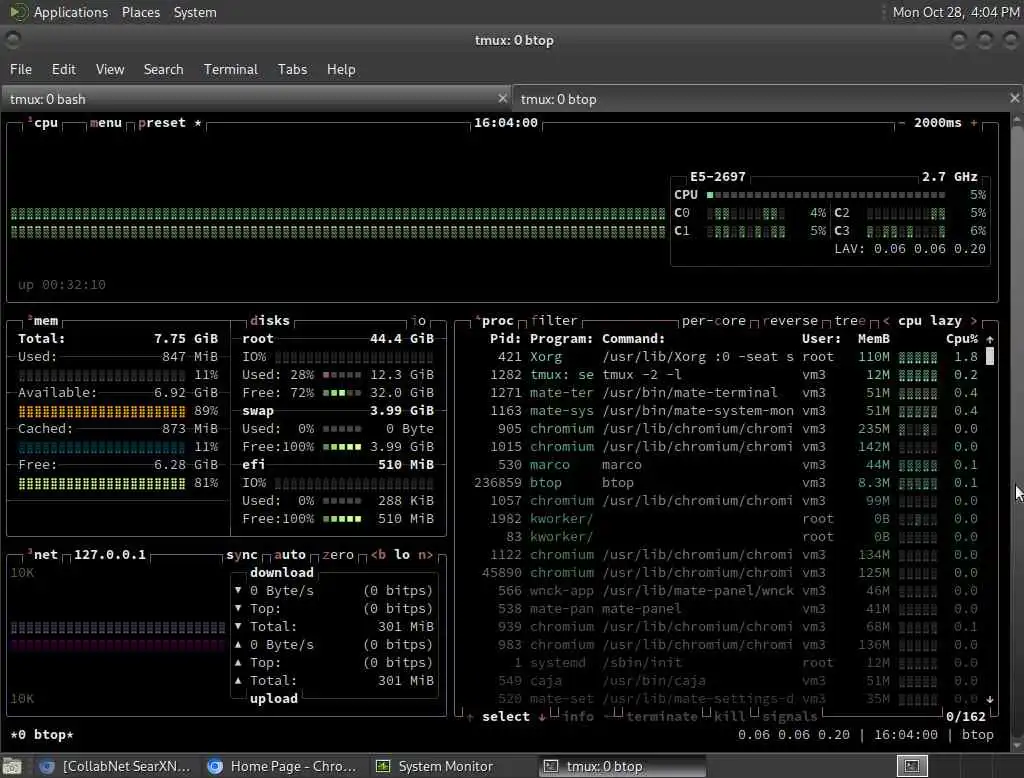Switch to the tmux: 0 btop tab
Screen dimensions: 1024x778
point(767,99)
